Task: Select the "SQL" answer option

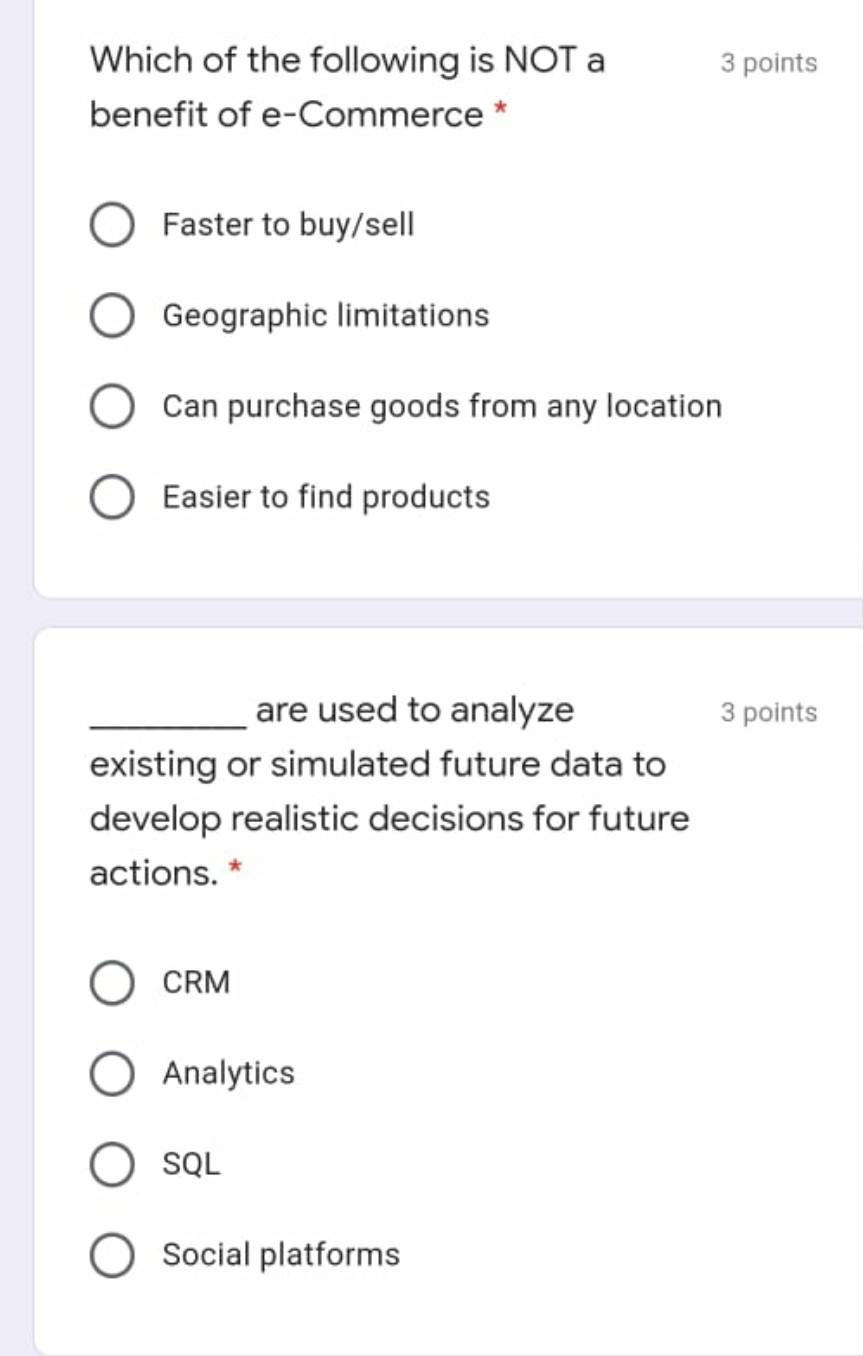Action: 111,1164
